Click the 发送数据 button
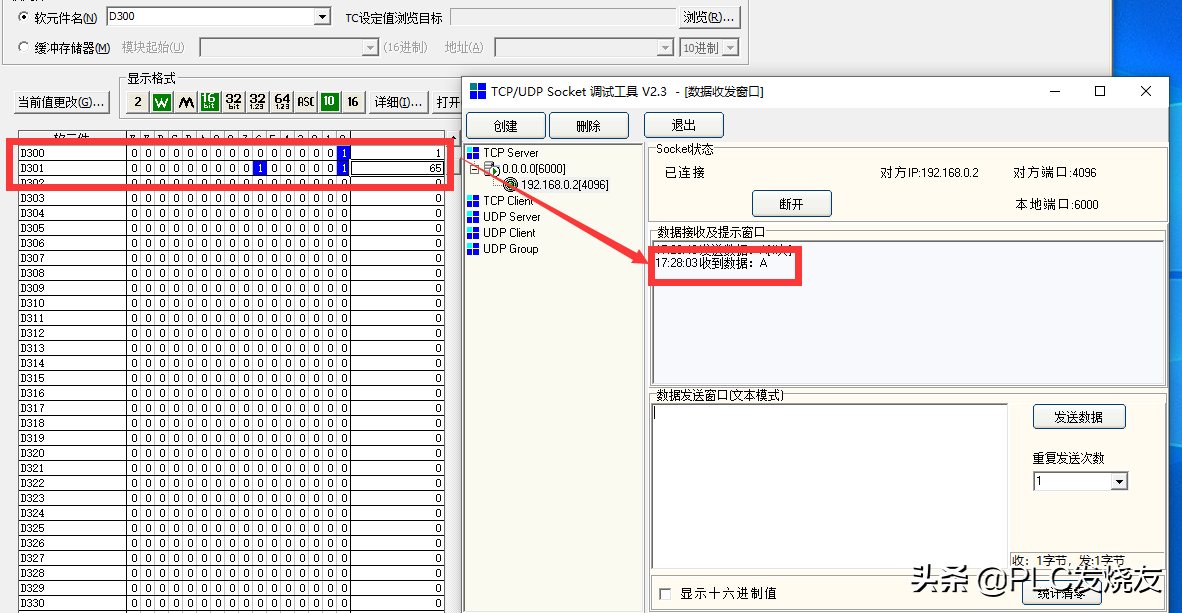This screenshot has height=613, width=1182. tap(1079, 417)
